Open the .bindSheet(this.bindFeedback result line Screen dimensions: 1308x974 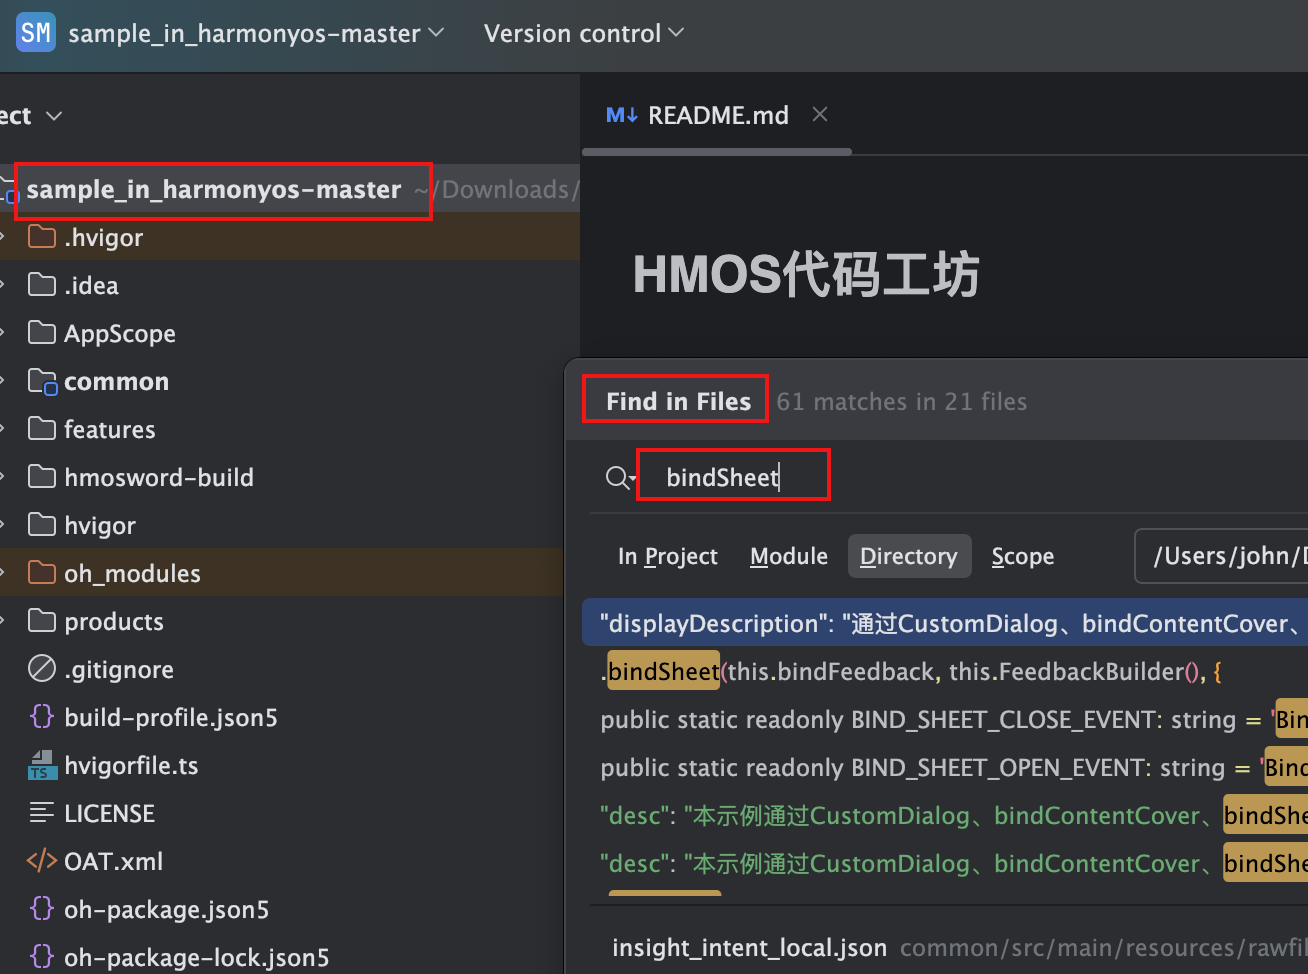[x=944, y=671]
